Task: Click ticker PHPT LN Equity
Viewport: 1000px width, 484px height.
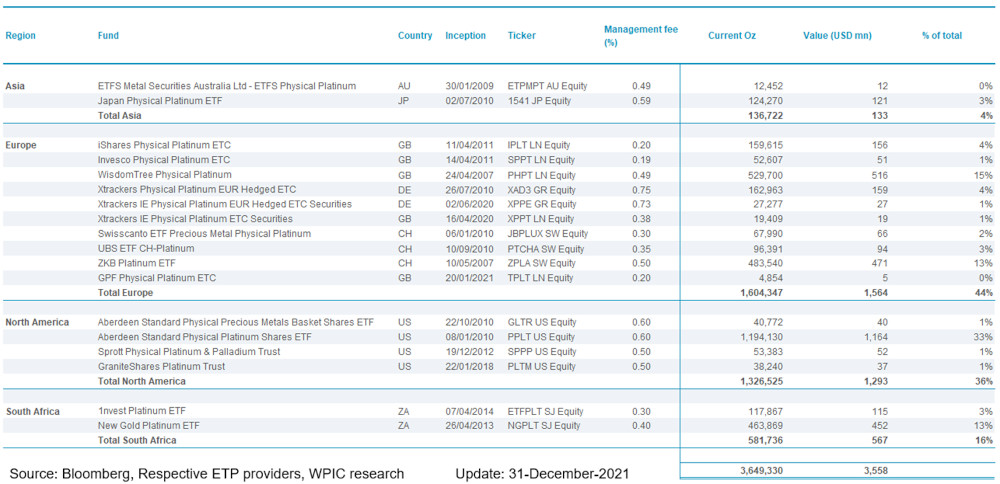Action: pyautogui.click(x=541, y=174)
